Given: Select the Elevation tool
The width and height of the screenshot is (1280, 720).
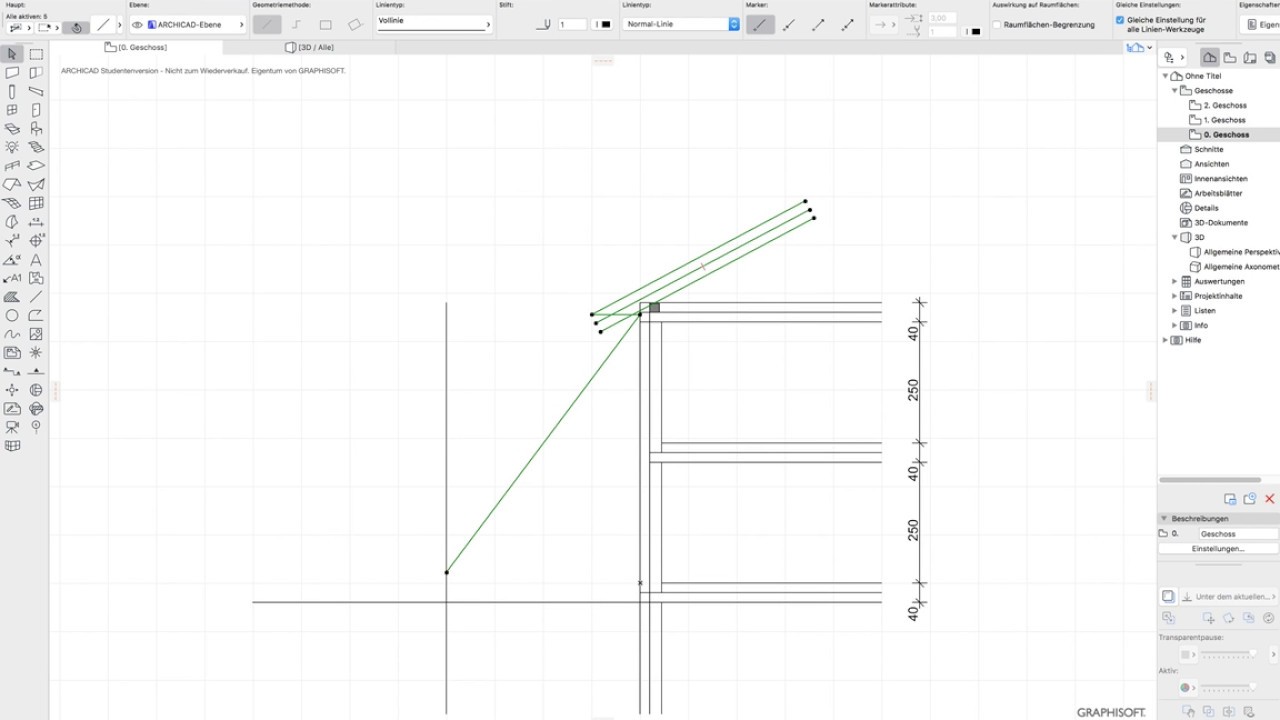Looking at the screenshot, I should click(x=36, y=371).
